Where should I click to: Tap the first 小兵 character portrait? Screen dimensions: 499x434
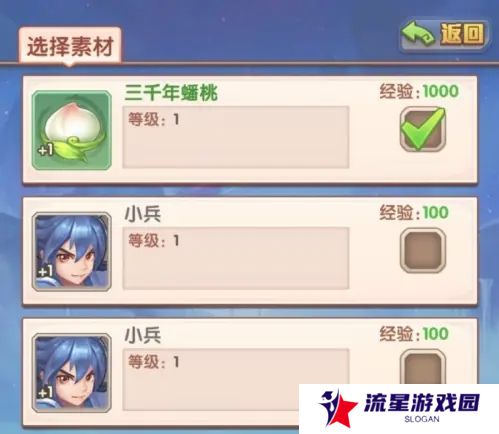72,251
